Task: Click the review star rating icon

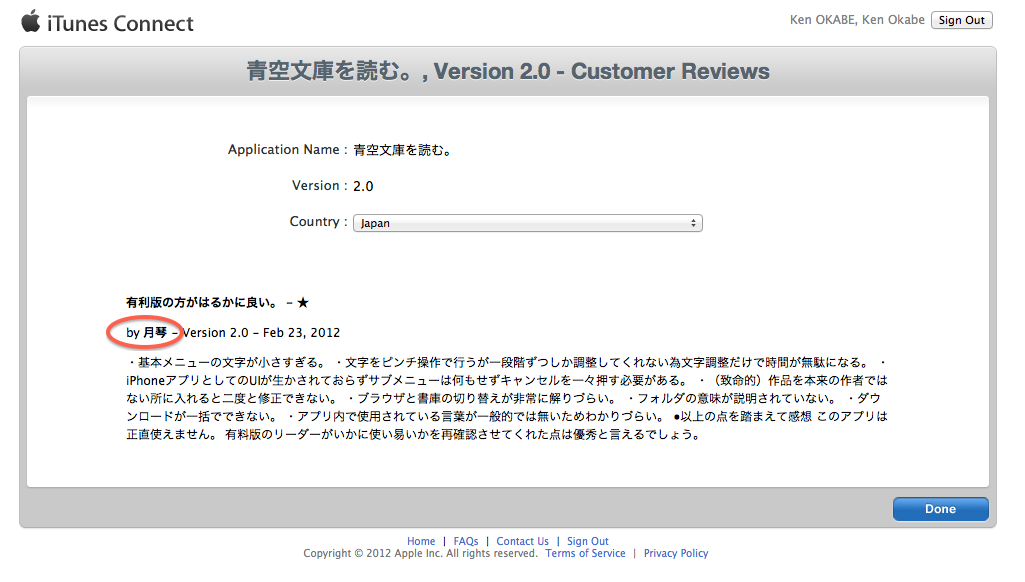Action: coord(303,303)
